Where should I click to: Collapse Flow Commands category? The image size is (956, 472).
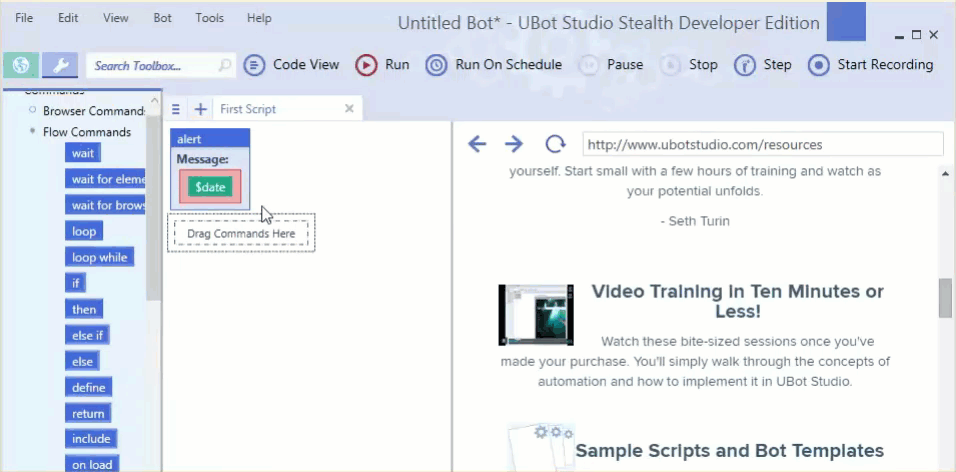(32, 131)
